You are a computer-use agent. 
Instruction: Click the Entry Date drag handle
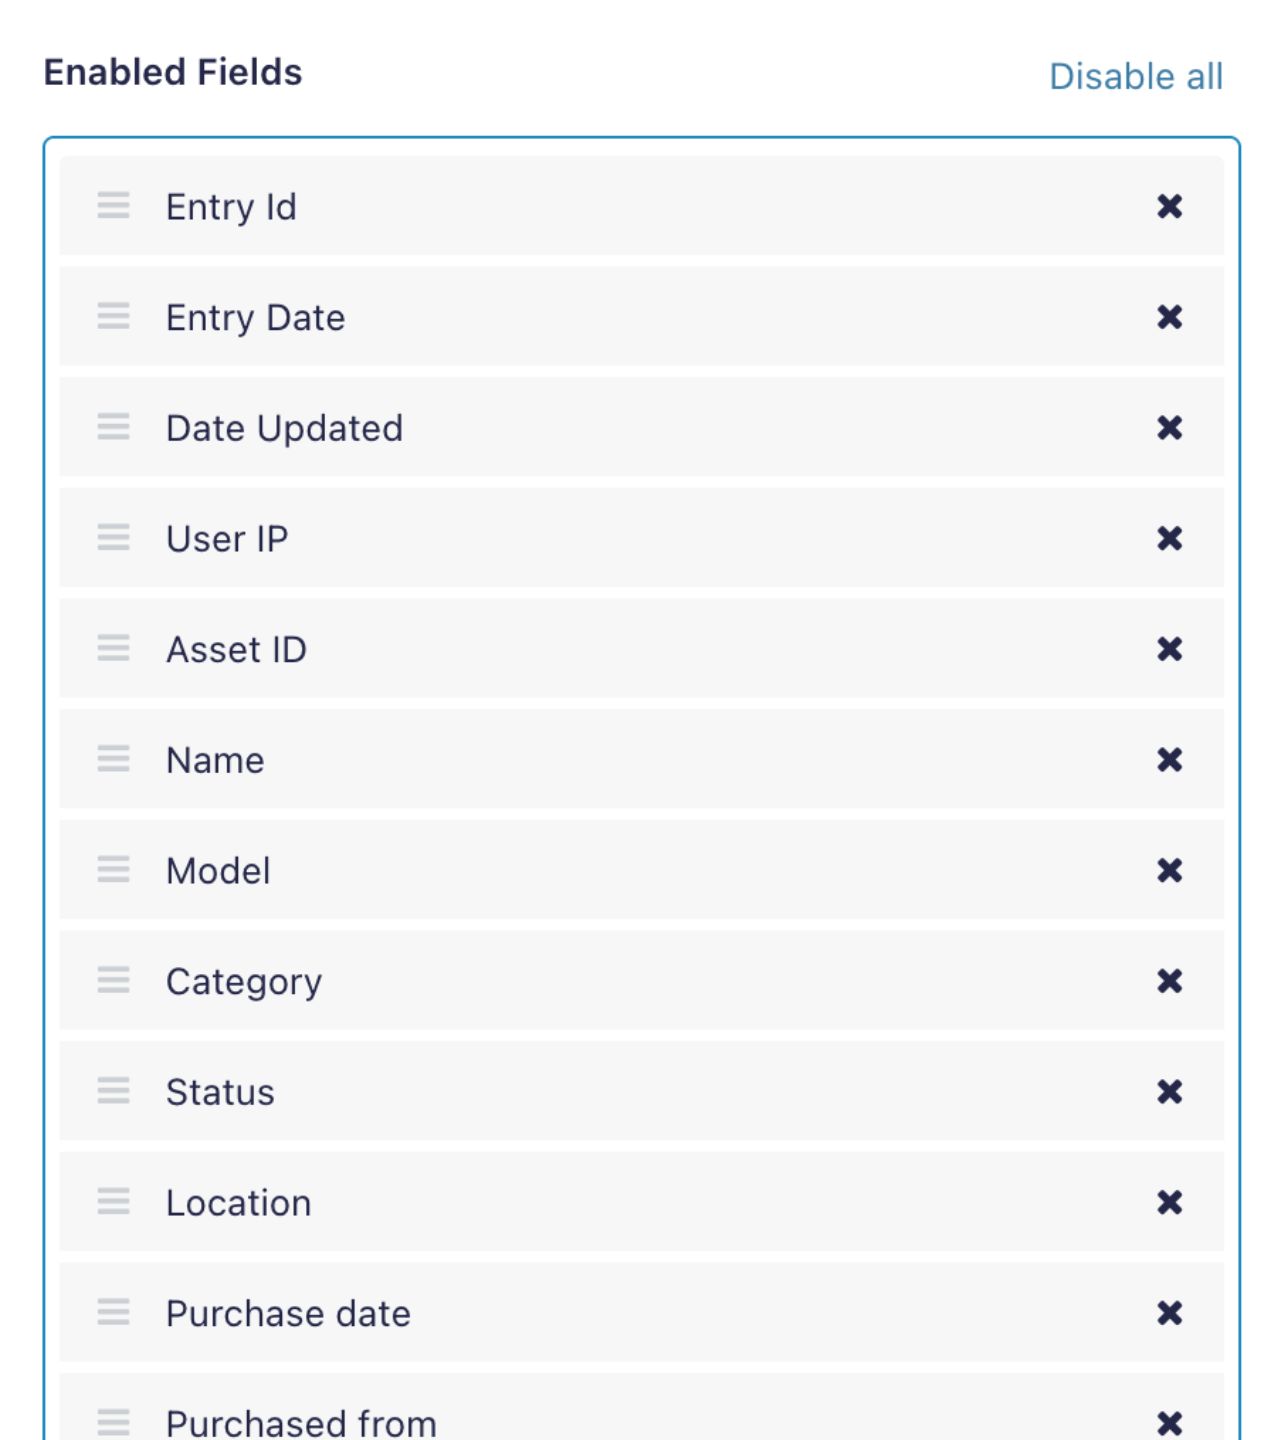(113, 317)
